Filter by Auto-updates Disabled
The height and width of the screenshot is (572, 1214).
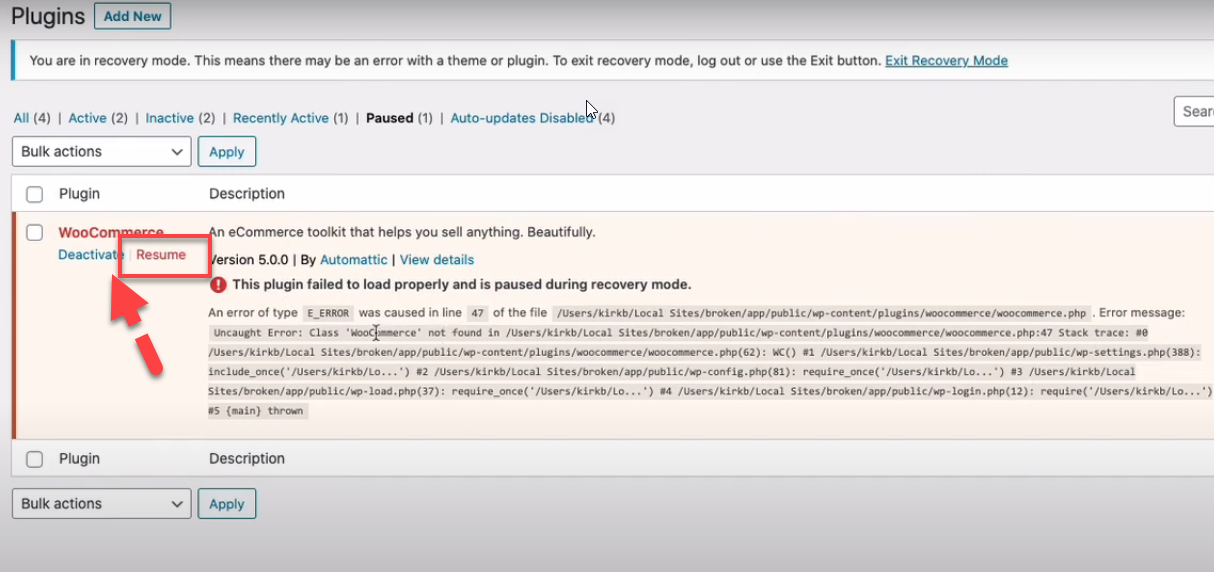pyautogui.click(x=522, y=118)
